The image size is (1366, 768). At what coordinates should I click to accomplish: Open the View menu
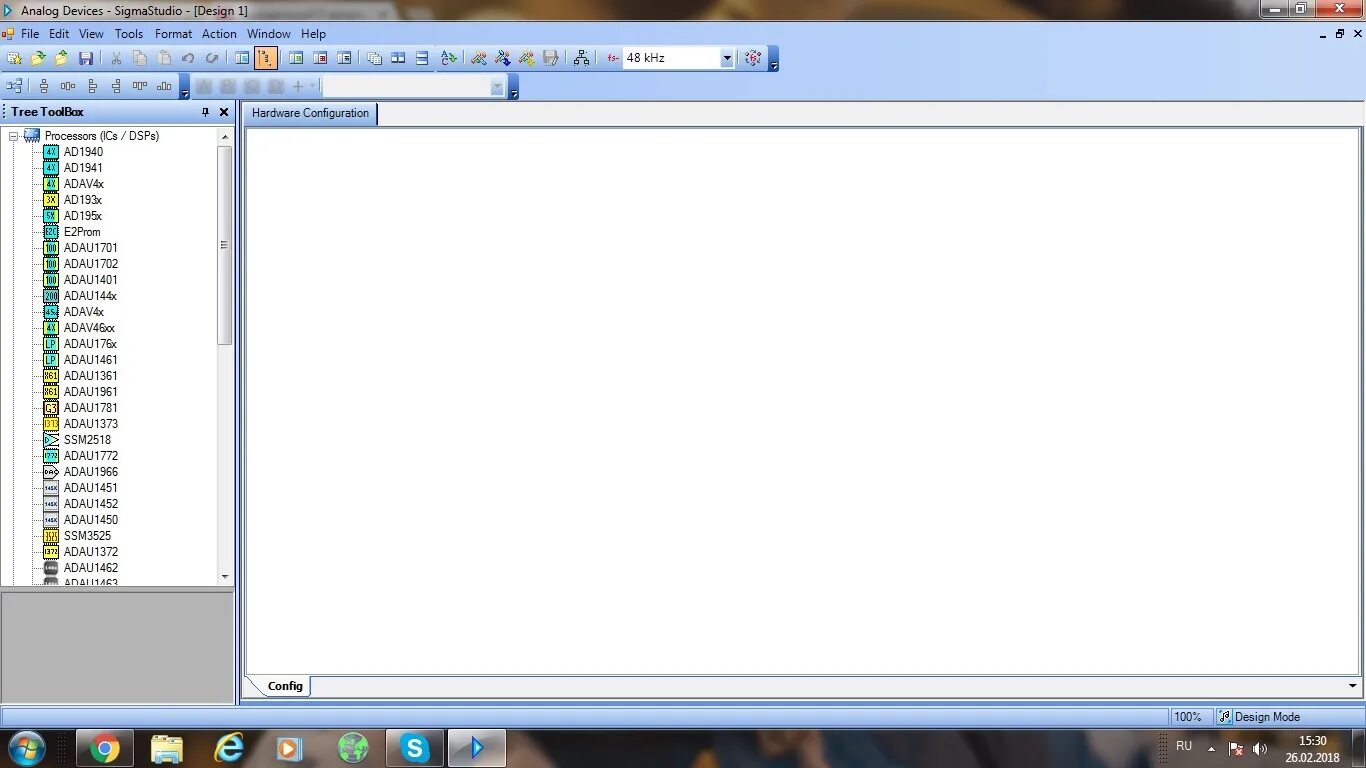coord(91,34)
